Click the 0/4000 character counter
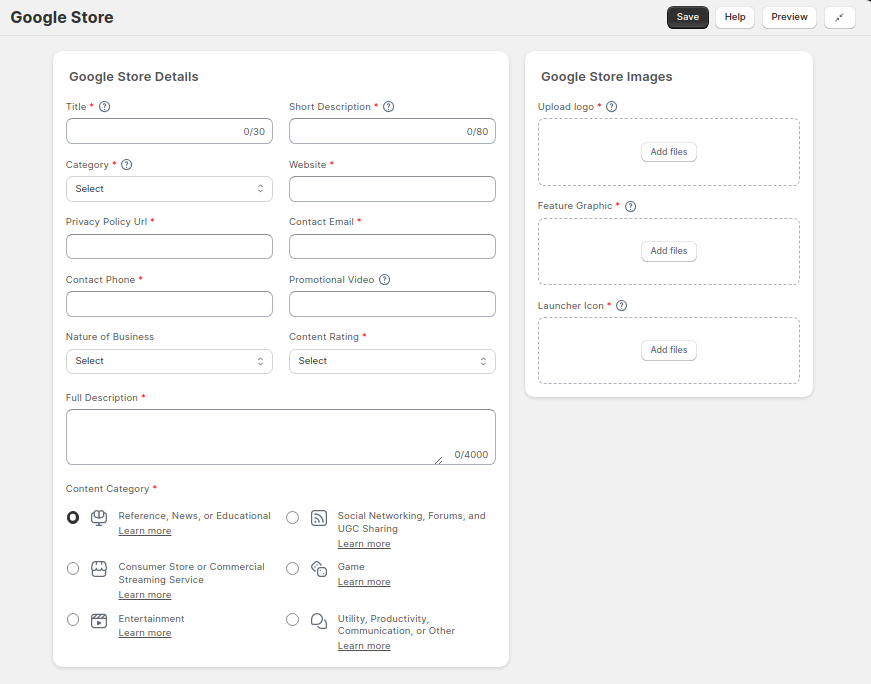Viewport: 871px width, 684px height. (x=471, y=455)
